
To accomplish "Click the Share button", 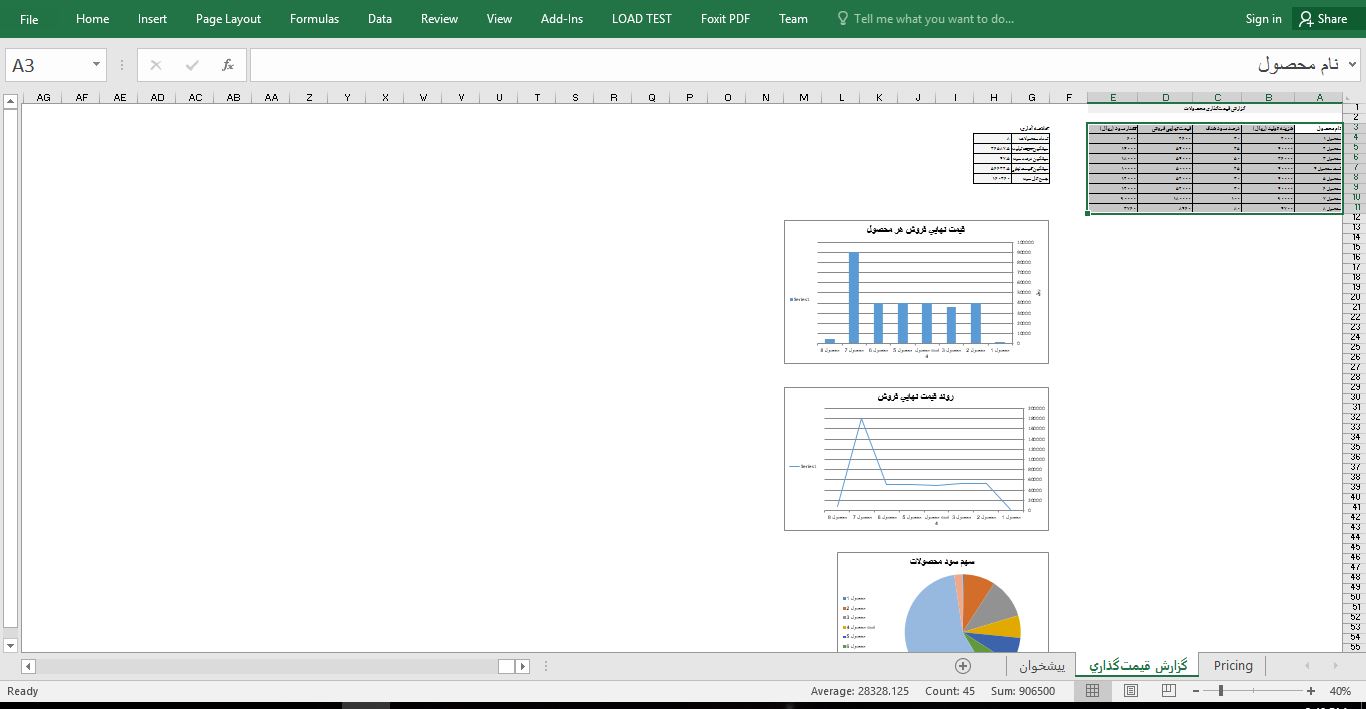I will (x=1322, y=19).
